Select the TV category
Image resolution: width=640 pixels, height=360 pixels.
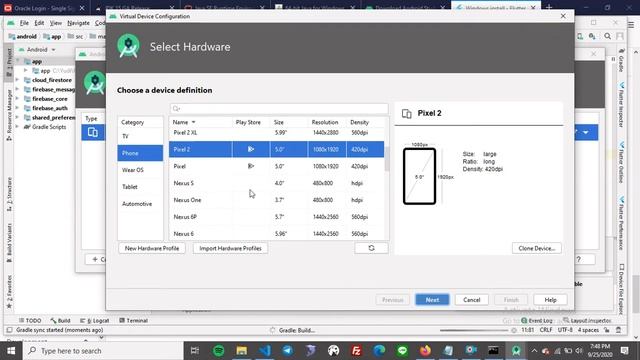click(140, 136)
